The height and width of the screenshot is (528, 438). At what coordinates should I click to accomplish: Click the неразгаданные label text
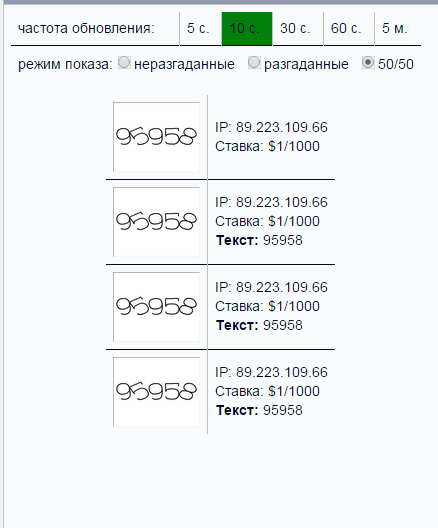click(x=184, y=64)
